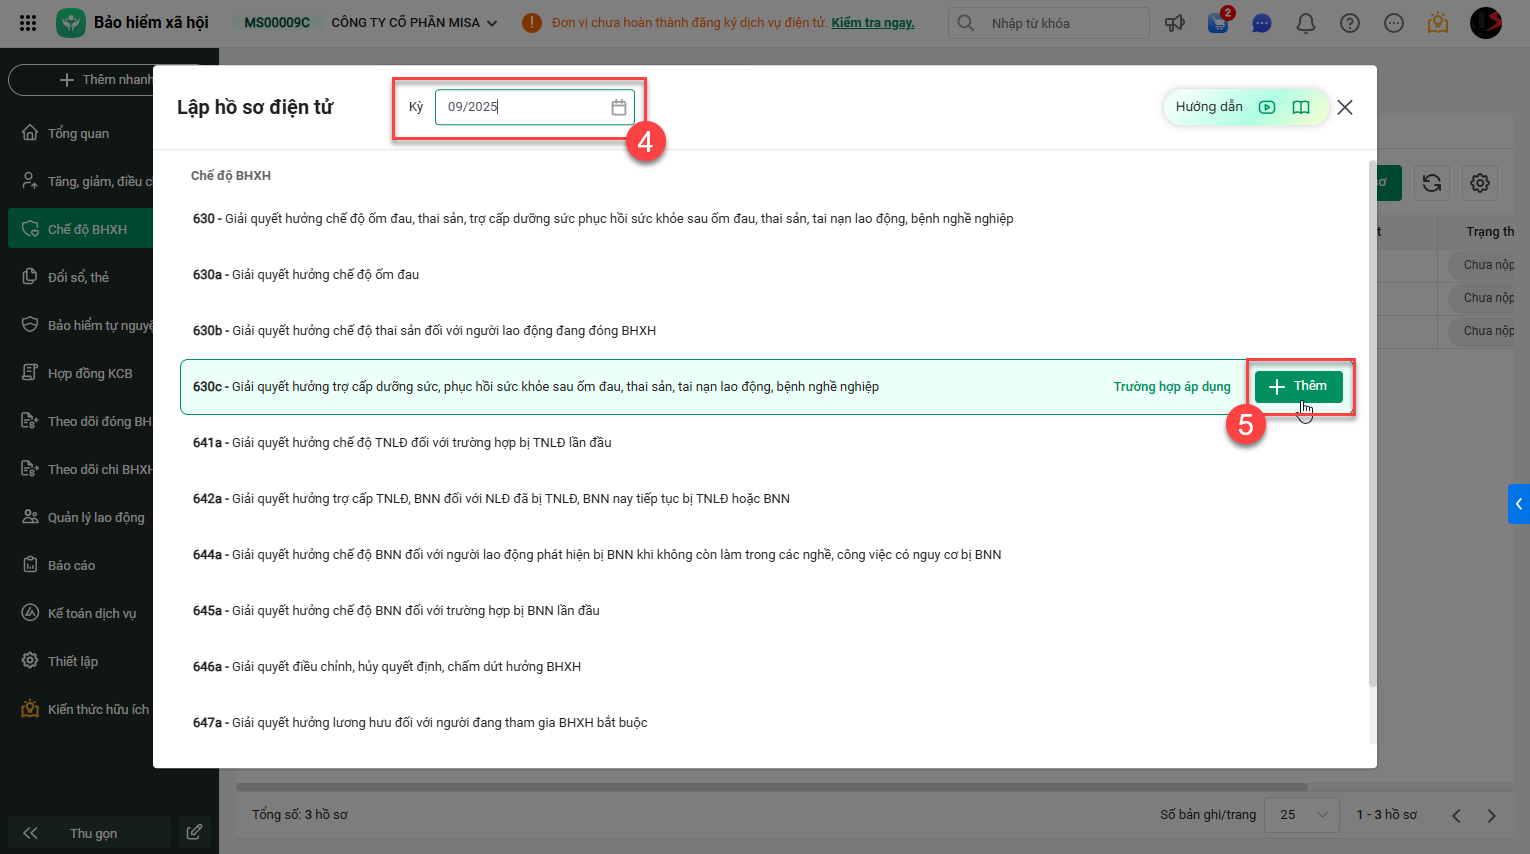
Task: Select procedure 641a TNLĐ lần đầu
Action: pos(768,443)
